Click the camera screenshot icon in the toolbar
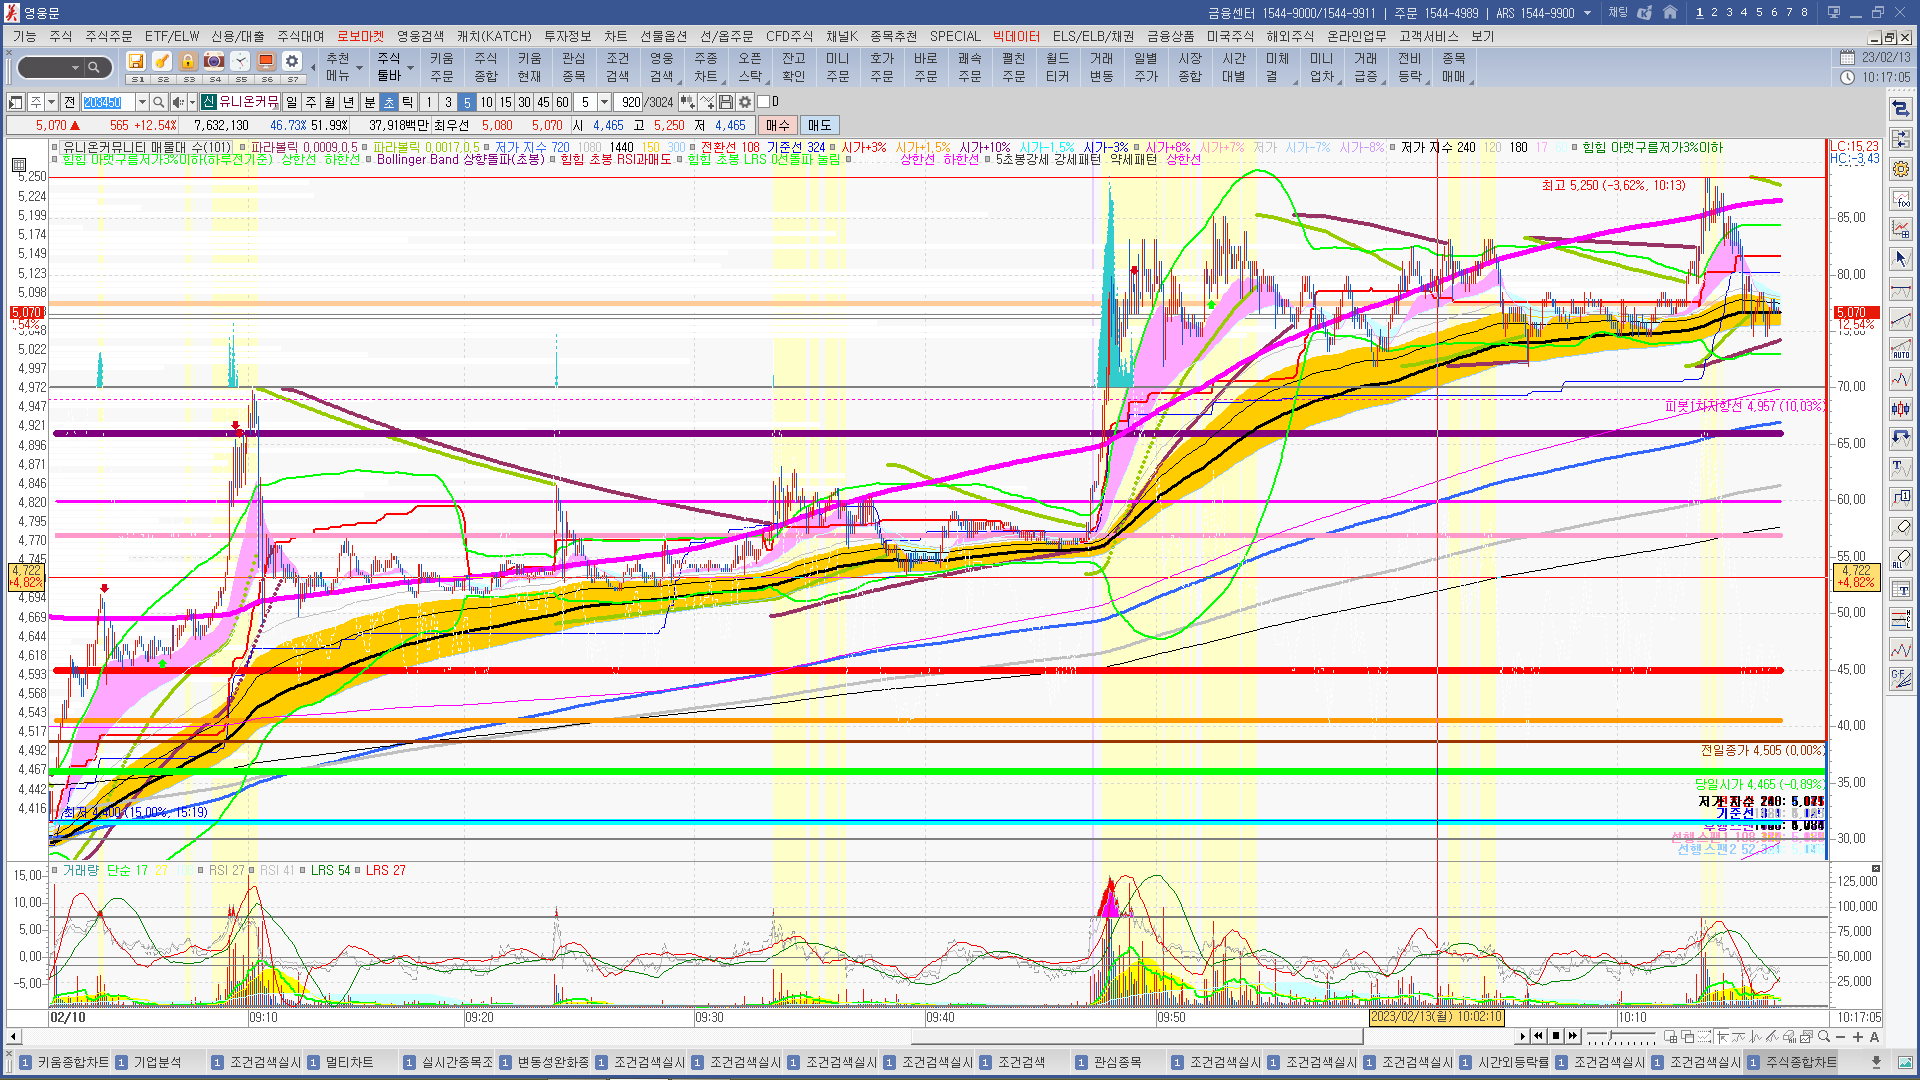Screen dimensions: 1920x1080 [214, 62]
